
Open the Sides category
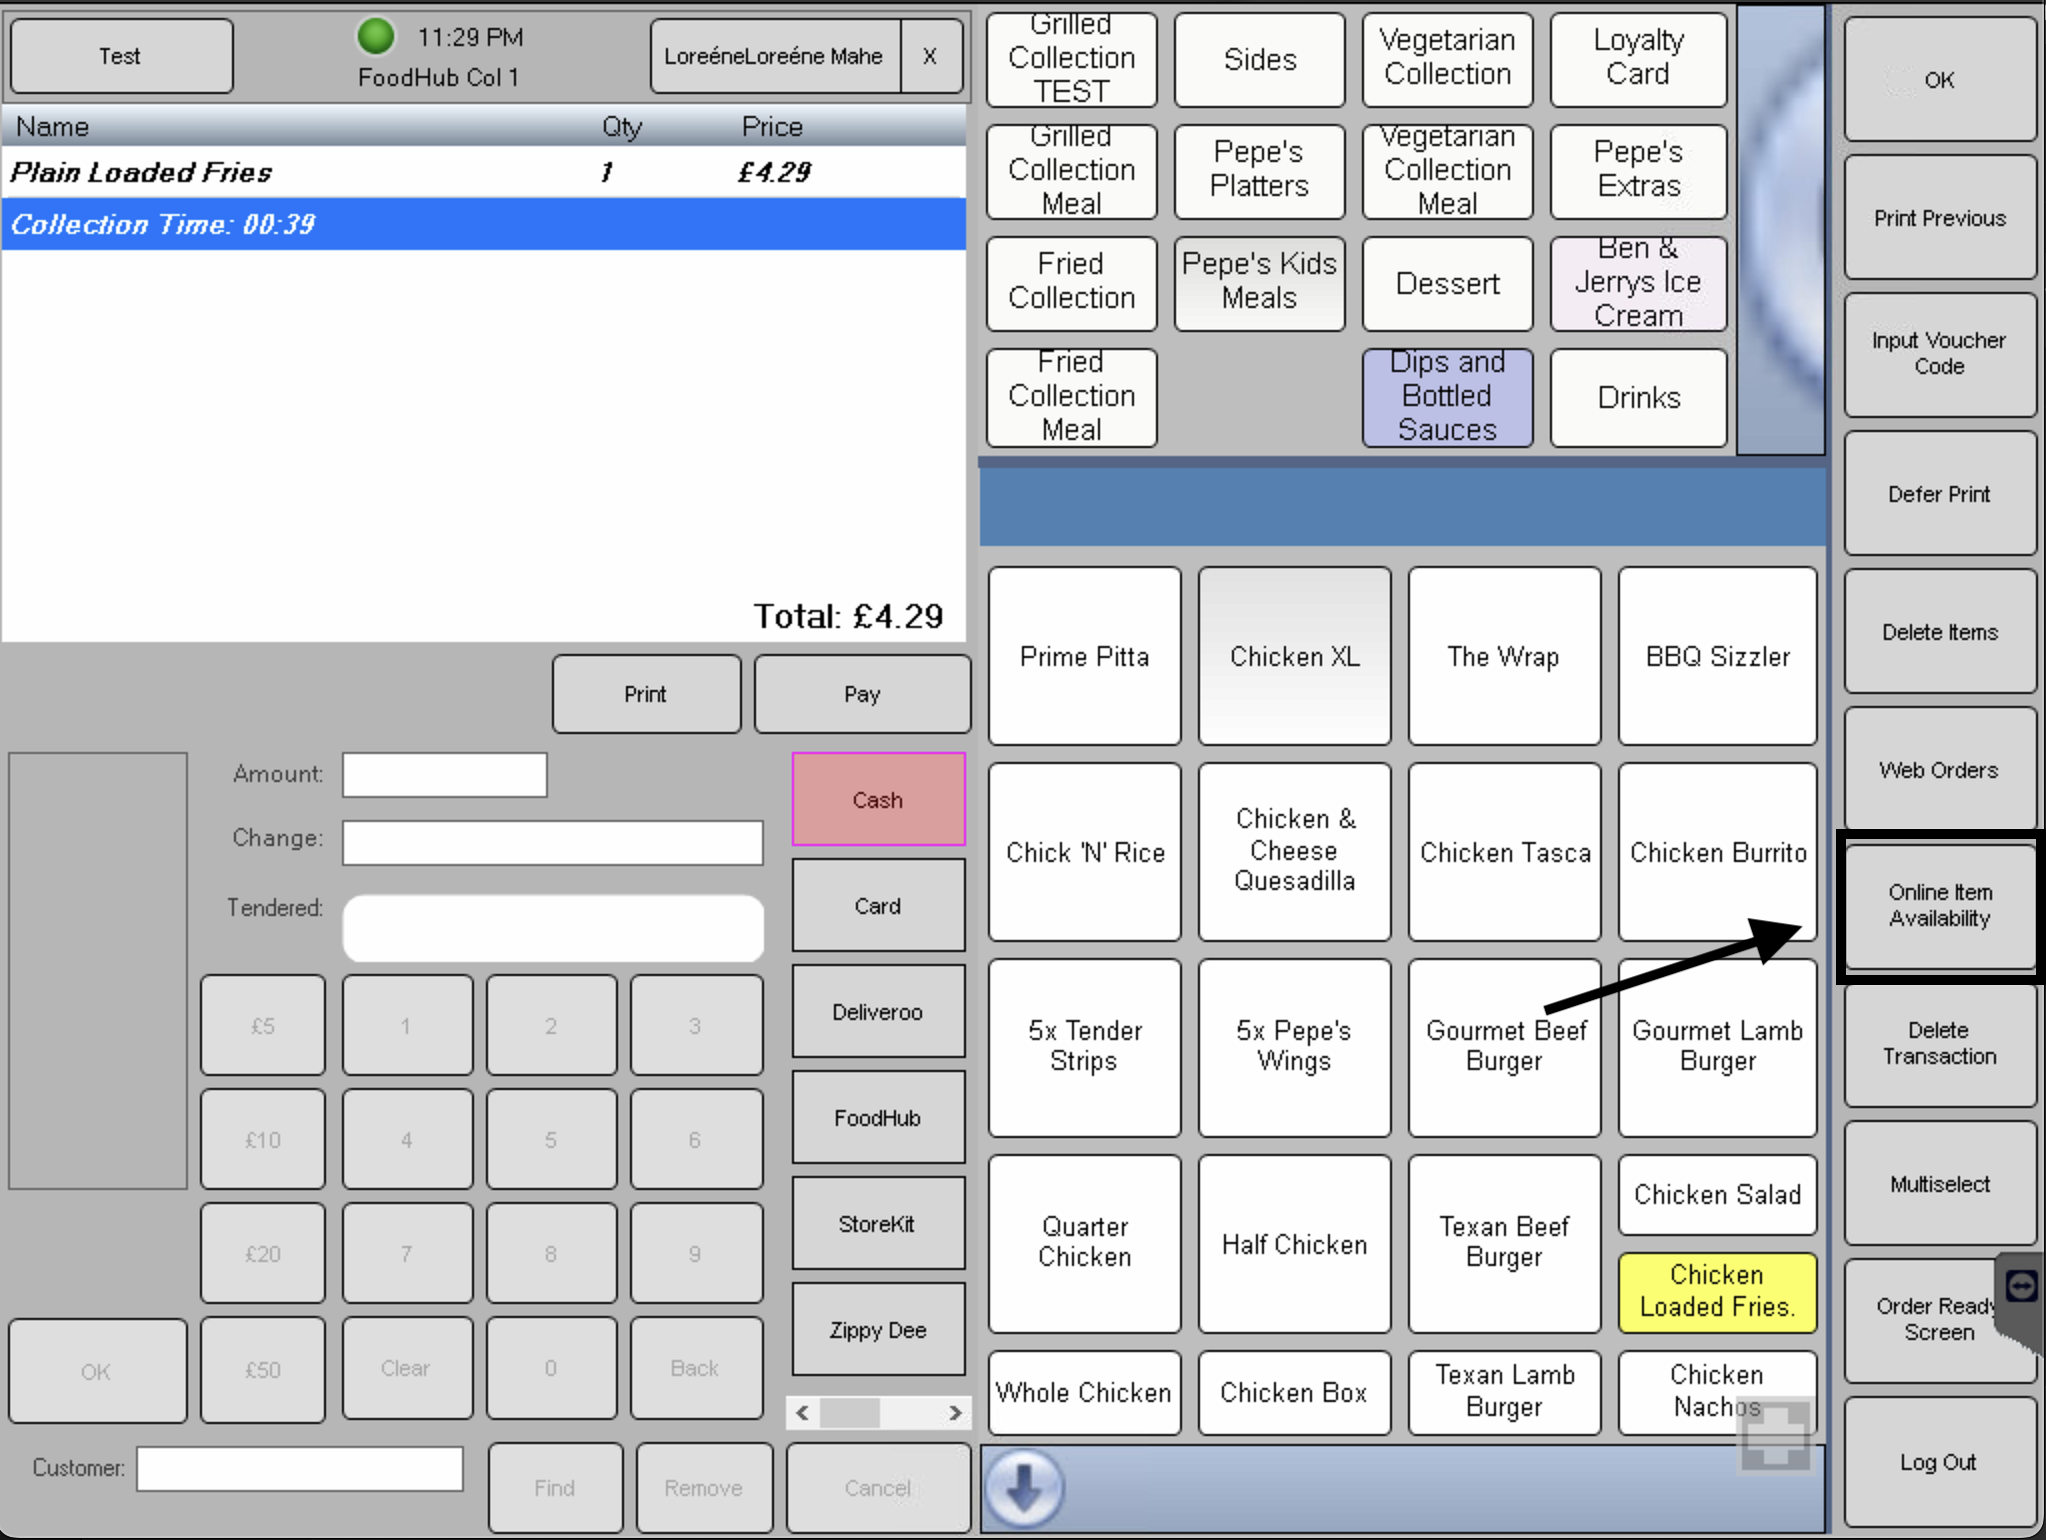click(1259, 59)
